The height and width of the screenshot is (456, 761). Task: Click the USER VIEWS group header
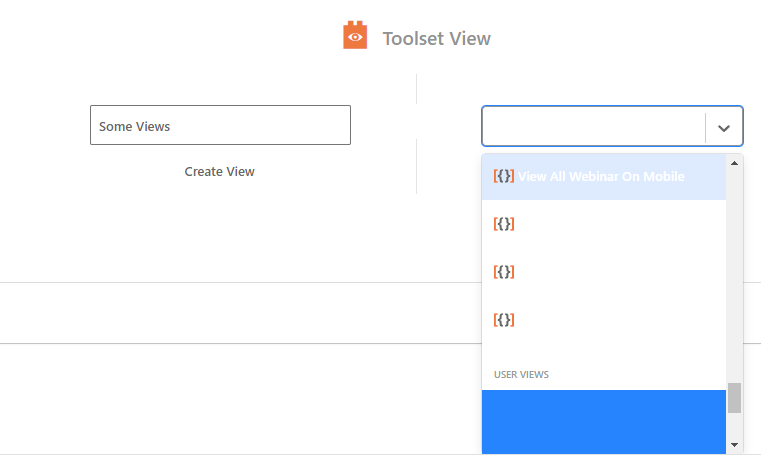521,375
